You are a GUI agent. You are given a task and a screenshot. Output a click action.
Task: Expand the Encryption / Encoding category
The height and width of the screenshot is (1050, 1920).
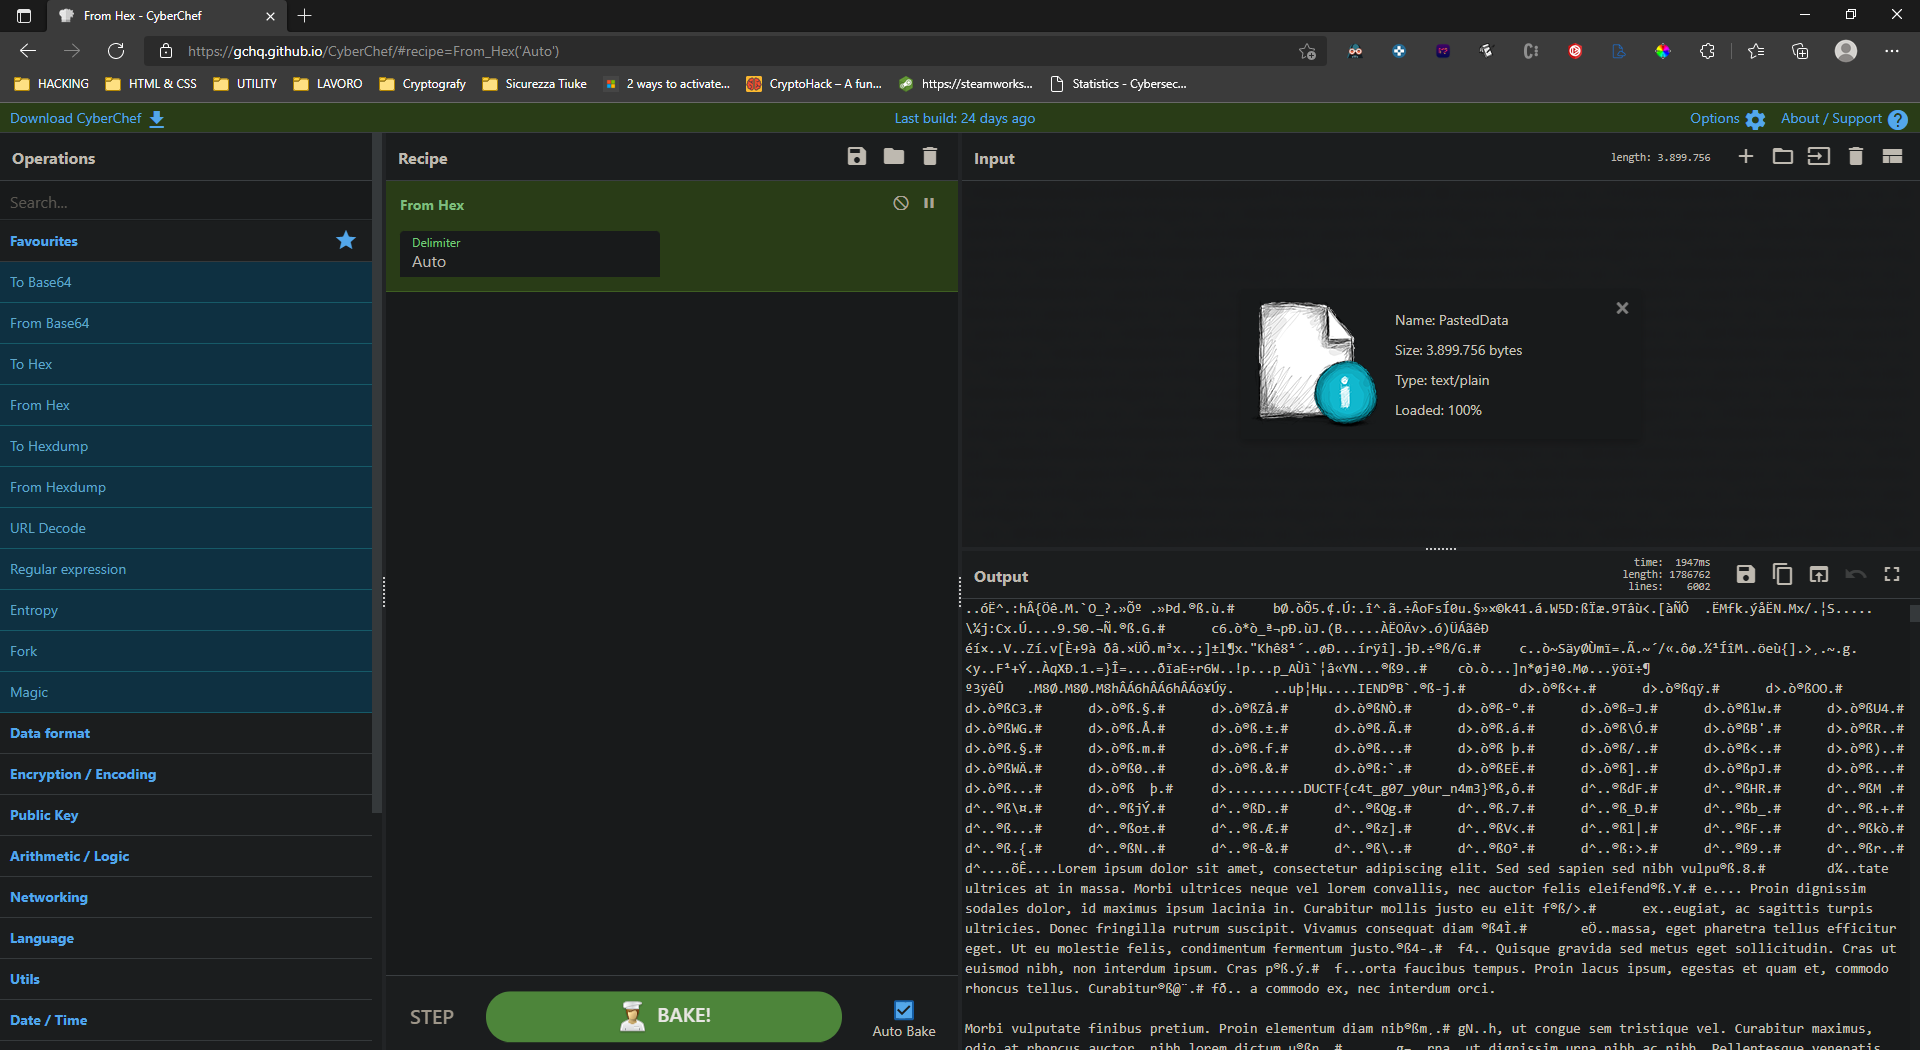coord(186,774)
